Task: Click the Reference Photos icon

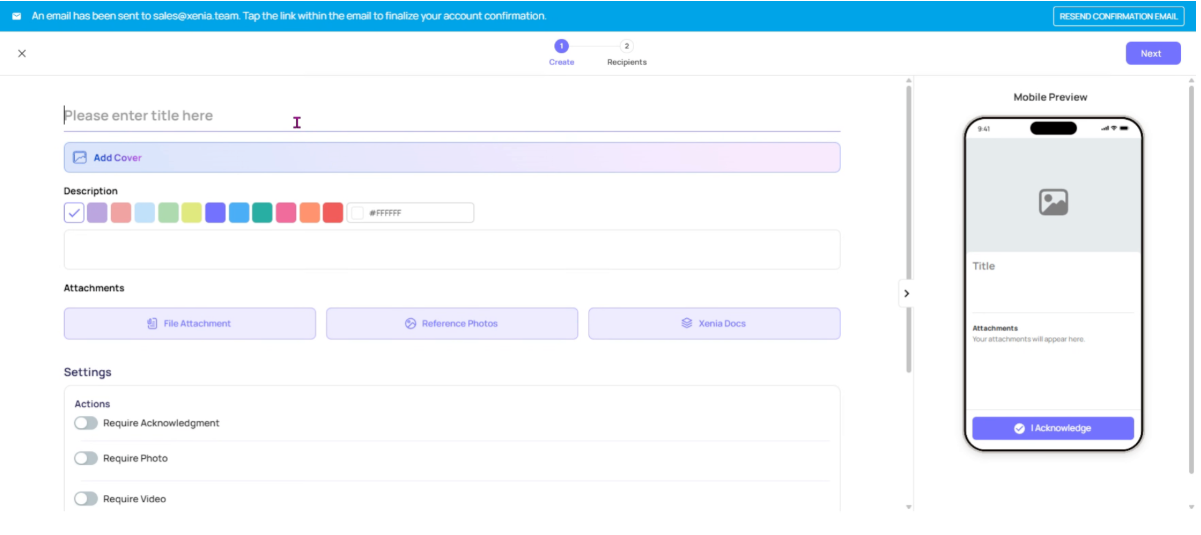Action: 410,324
